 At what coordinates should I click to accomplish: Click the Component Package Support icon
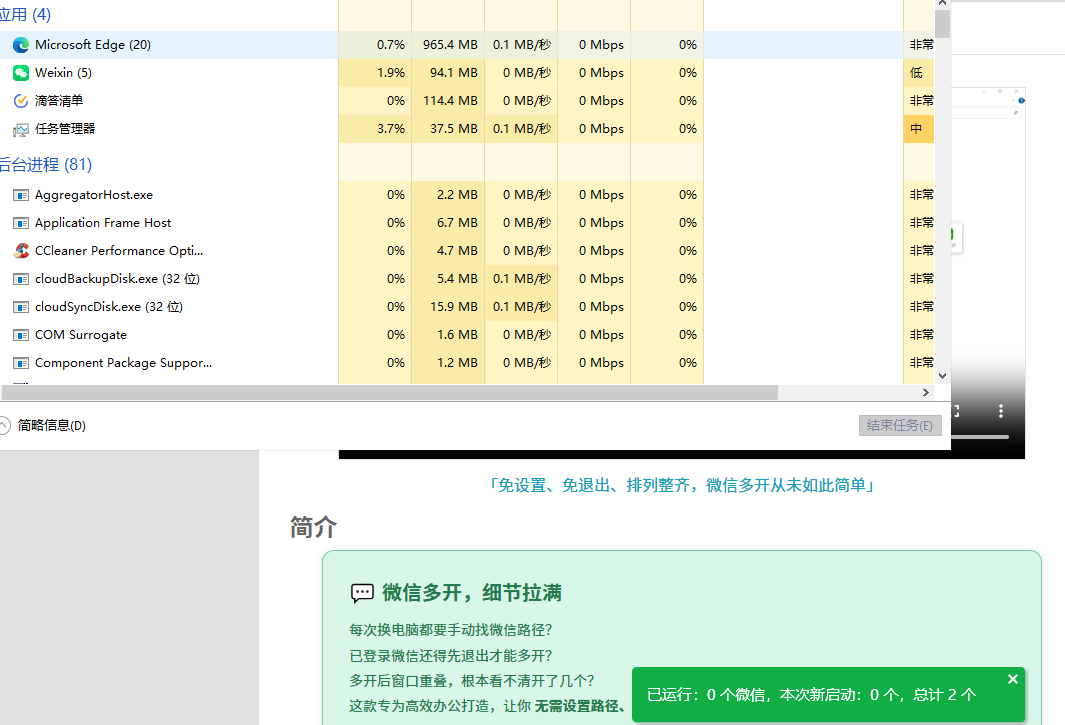point(21,363)
